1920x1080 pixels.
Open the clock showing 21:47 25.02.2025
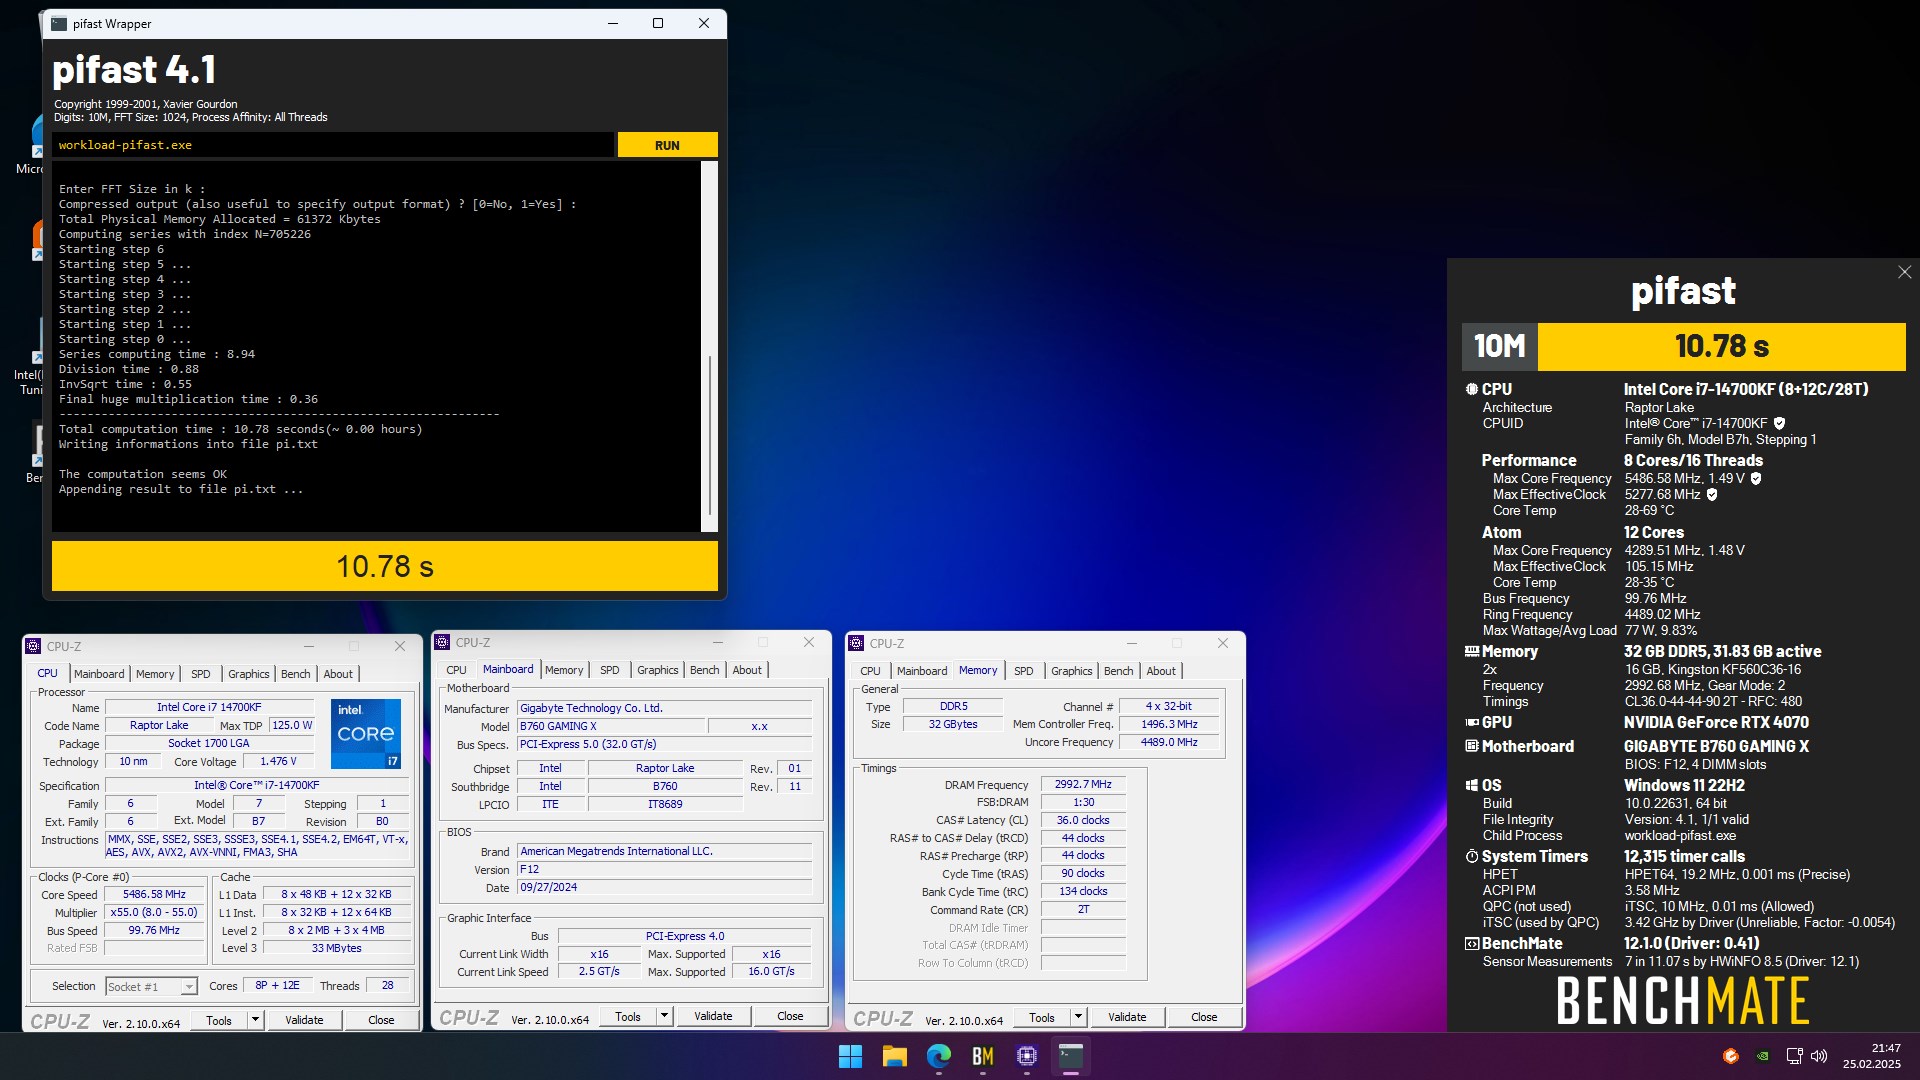(x=1872, y=1056)
